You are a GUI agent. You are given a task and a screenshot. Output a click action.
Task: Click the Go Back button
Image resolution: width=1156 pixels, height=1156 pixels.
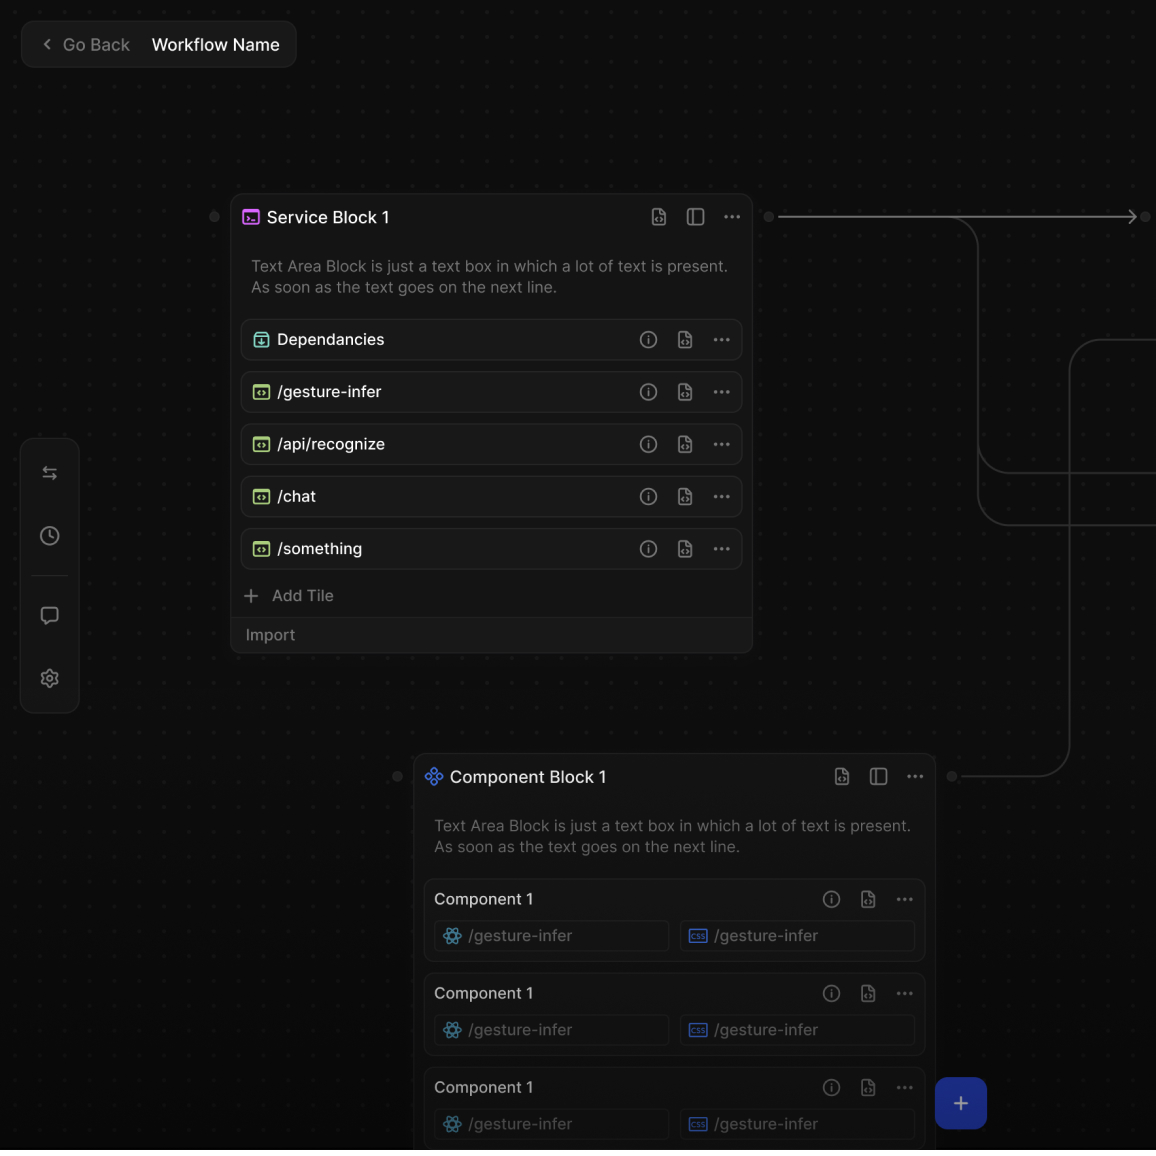click(x=86, y=45)
